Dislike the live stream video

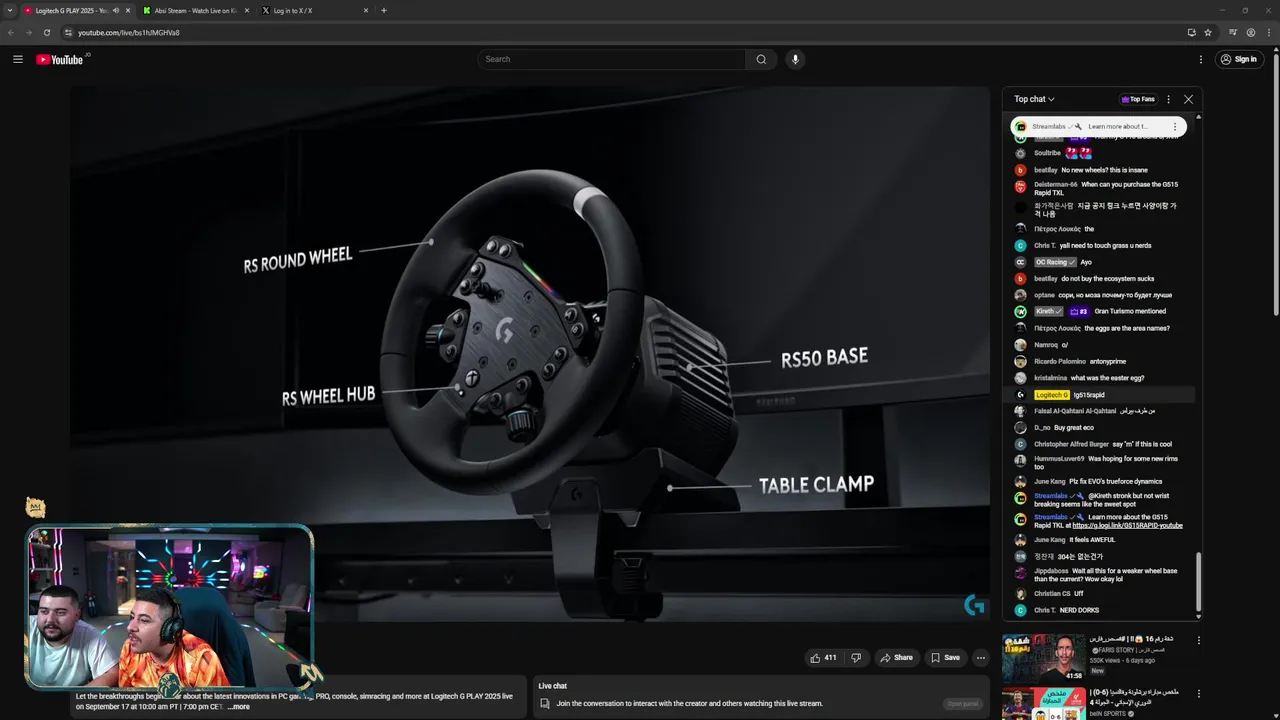pos(855,657)
